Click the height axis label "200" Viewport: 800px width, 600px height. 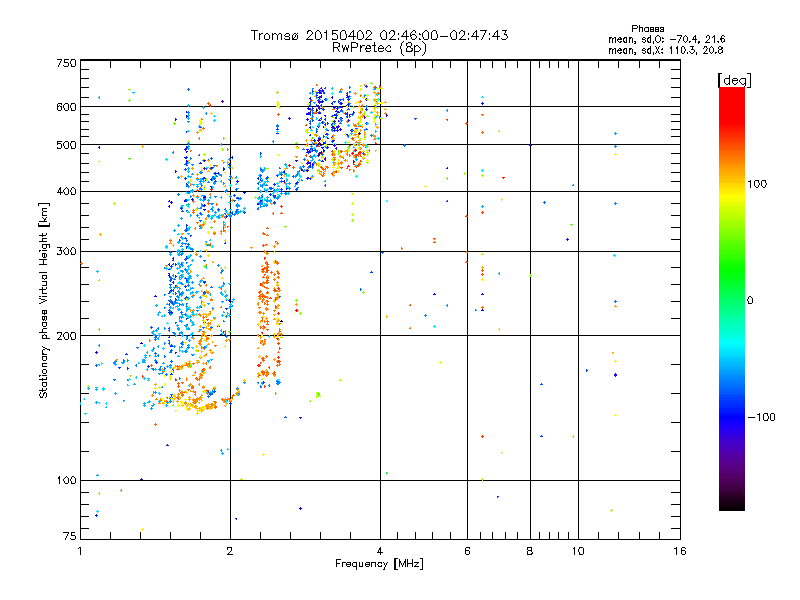click(x=66, y=336)
